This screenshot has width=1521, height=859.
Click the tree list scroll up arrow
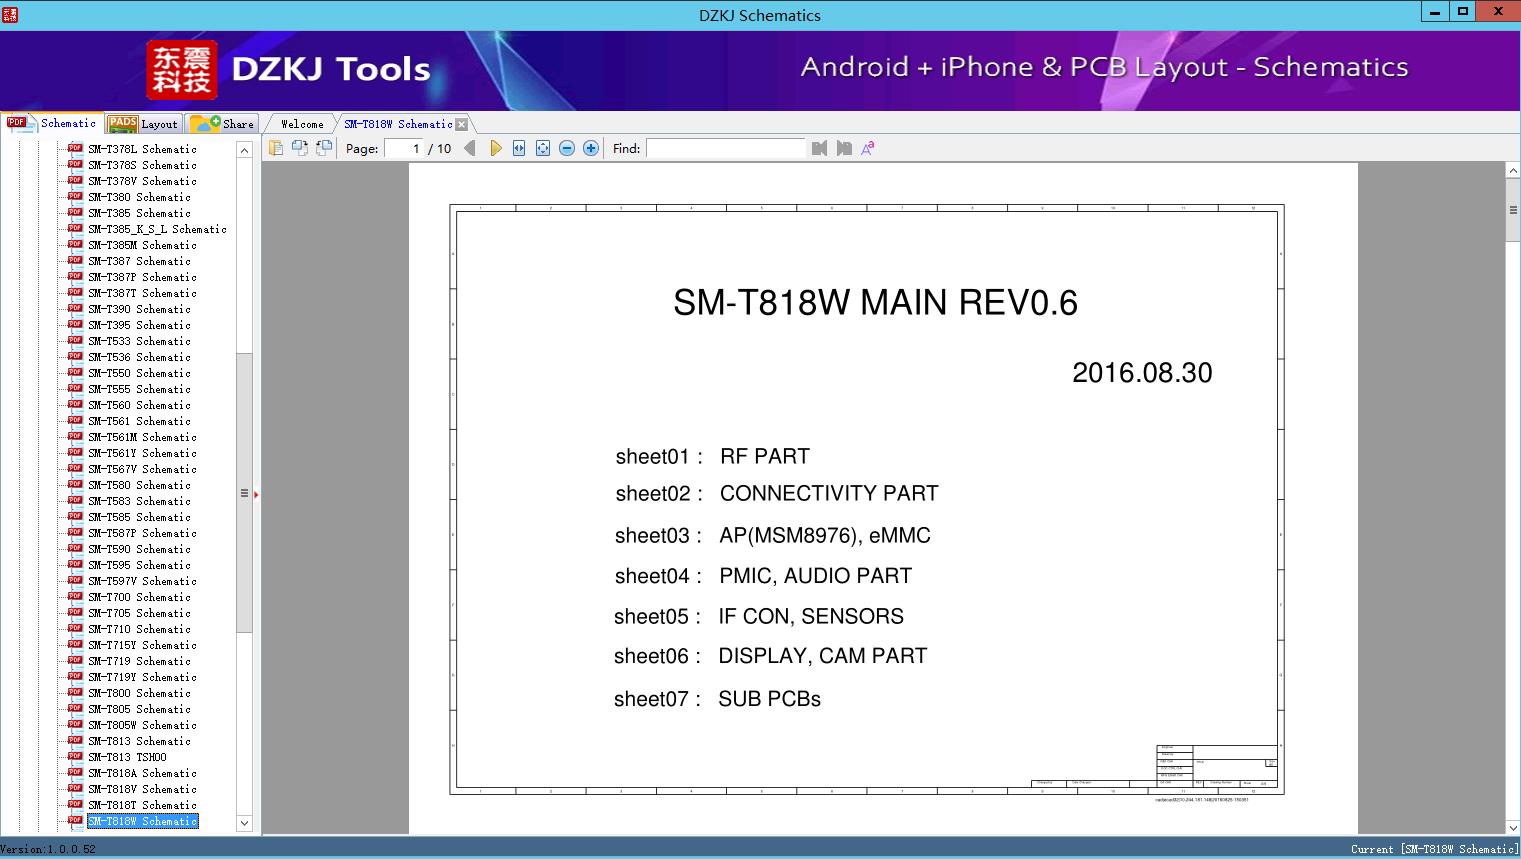coord(244,150)
